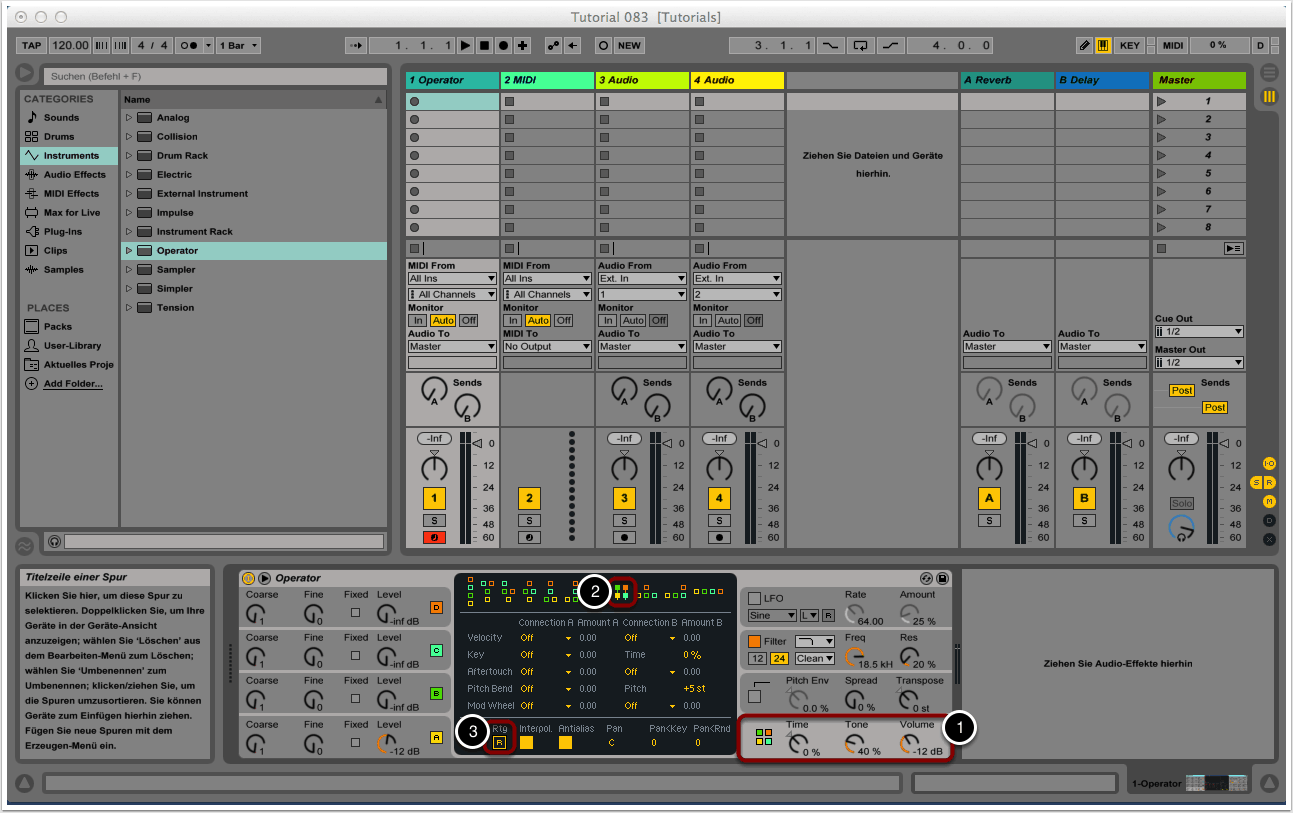Viewport: 1293px width, 813px height.
Task: Toggle the Operator device activator power button
Action: click(248, 578)
